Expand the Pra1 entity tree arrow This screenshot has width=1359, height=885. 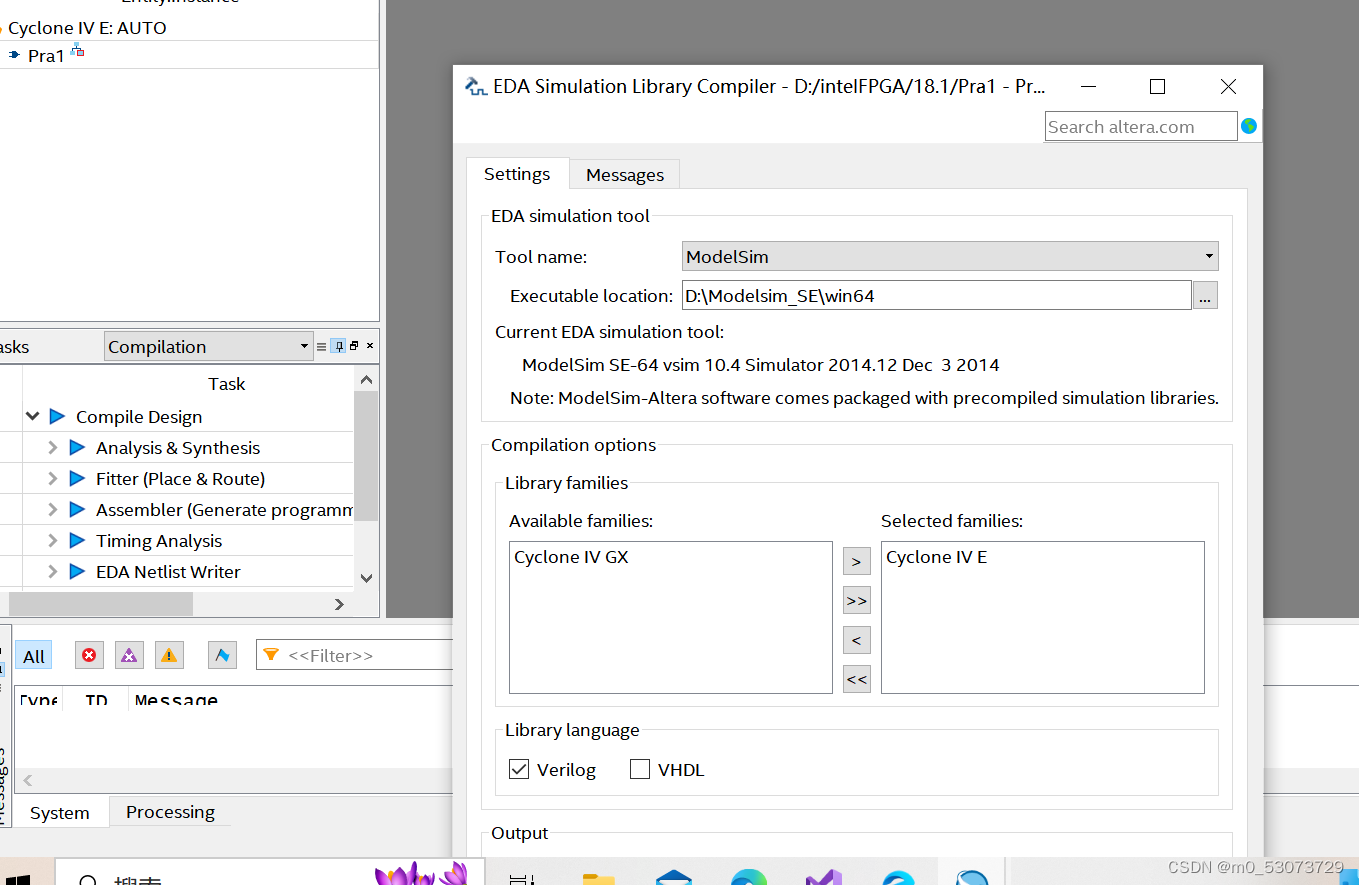[x=14, y=55]
